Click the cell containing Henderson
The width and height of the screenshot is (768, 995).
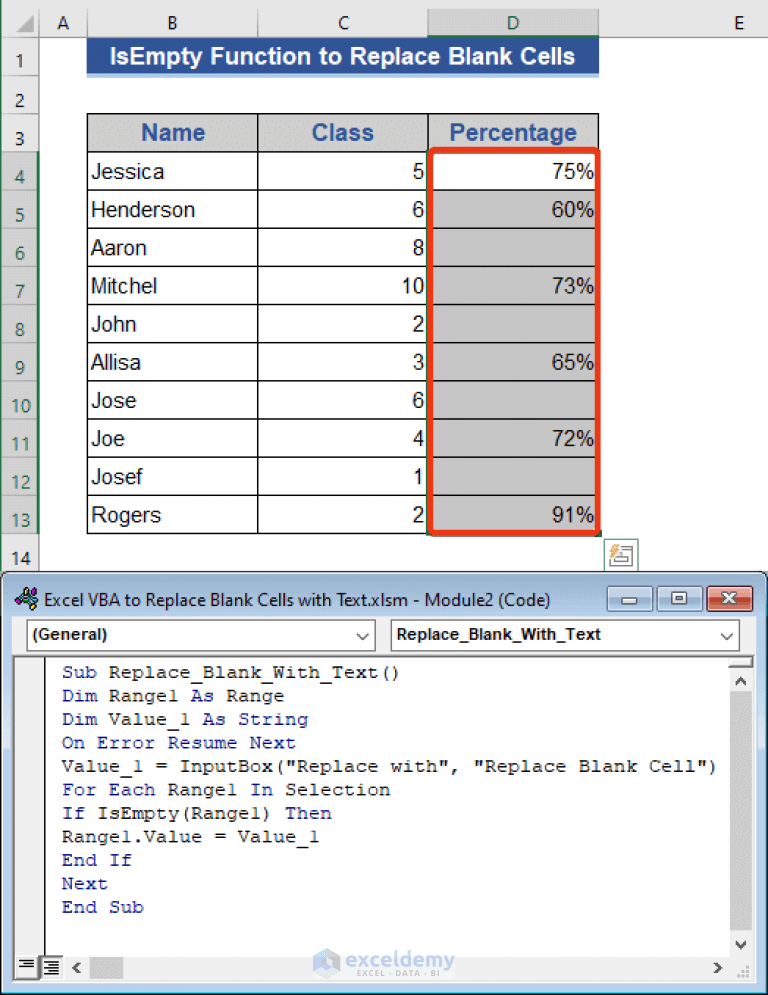173,209
